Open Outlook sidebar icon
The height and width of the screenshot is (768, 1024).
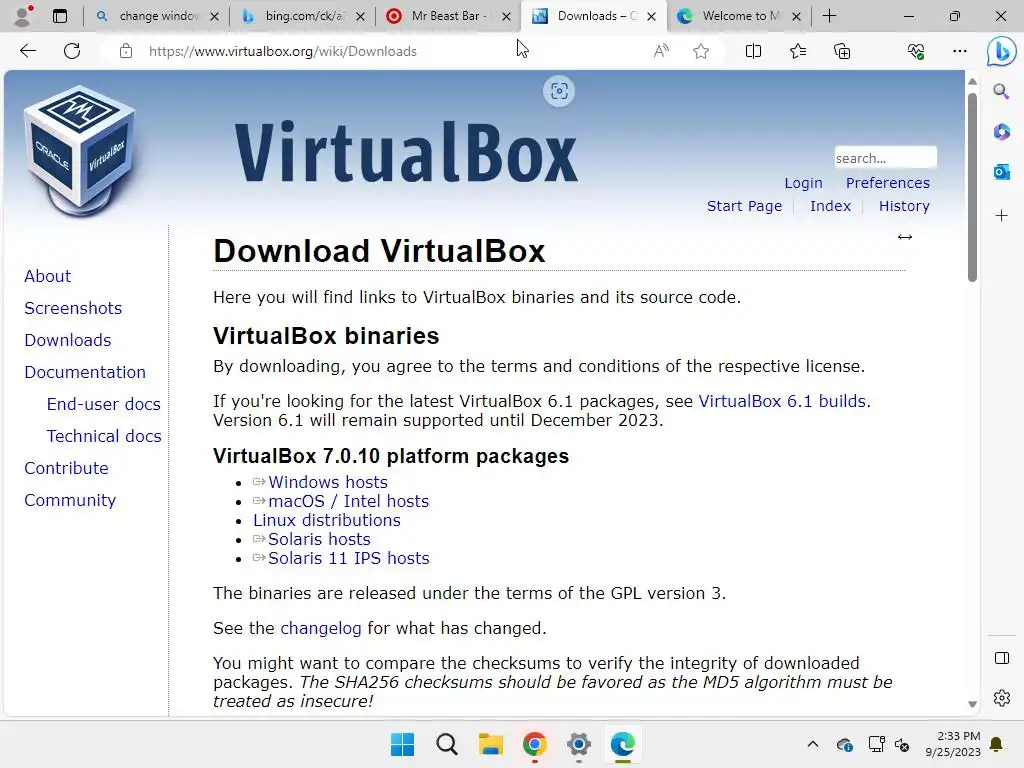coord(1001,172)
